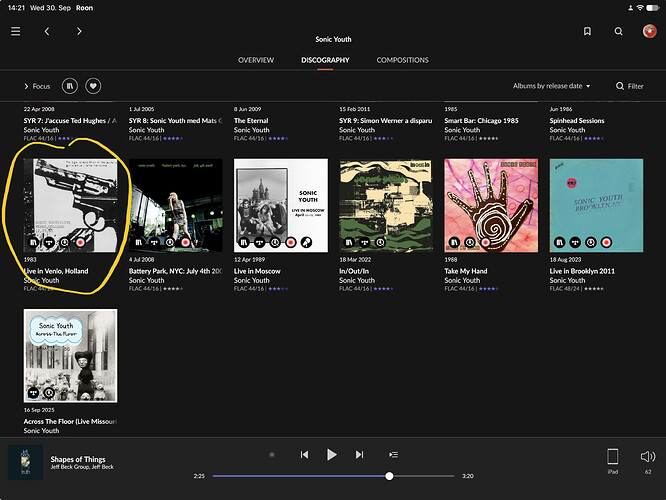The width and height of the screenshot is (666, 500).
Task: Open Smart Bar: Chicago 1985 title
Action: pos(481,121)
